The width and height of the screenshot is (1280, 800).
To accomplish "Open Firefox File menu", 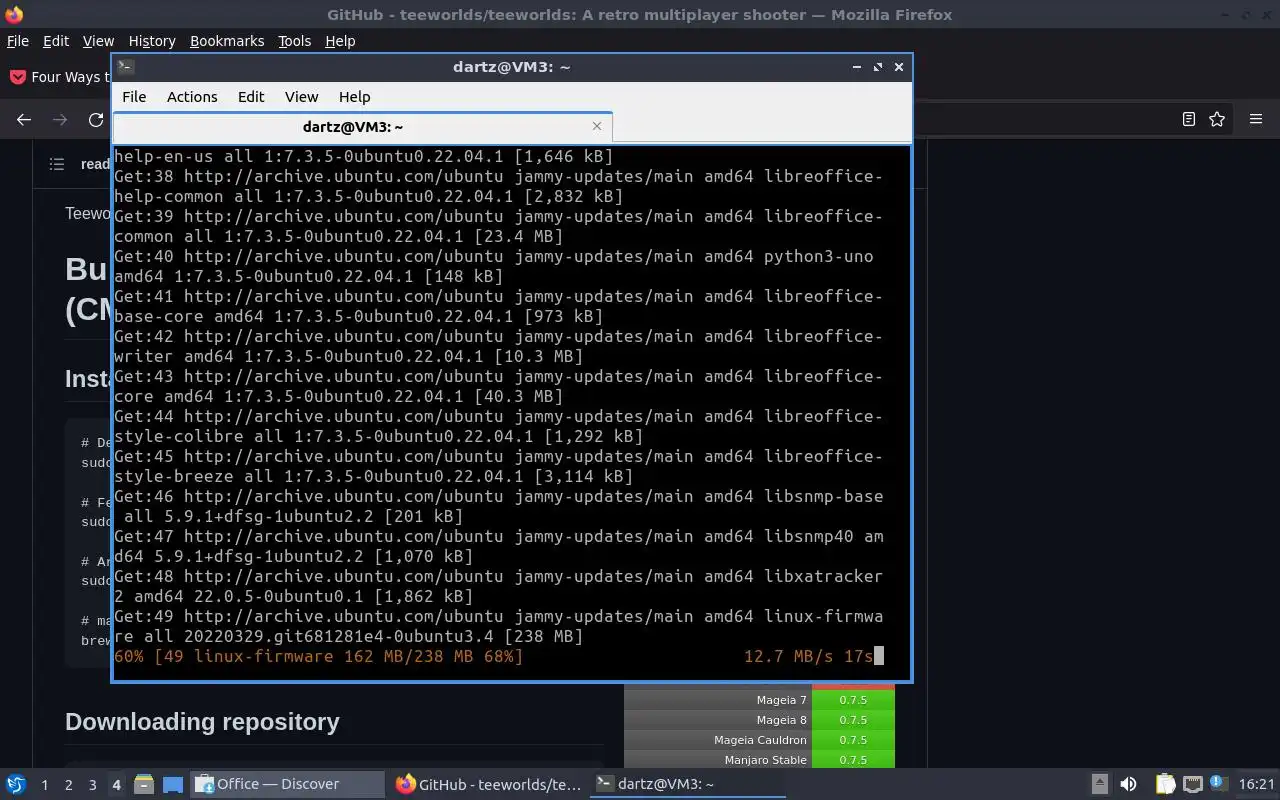I will pos(18,41).
